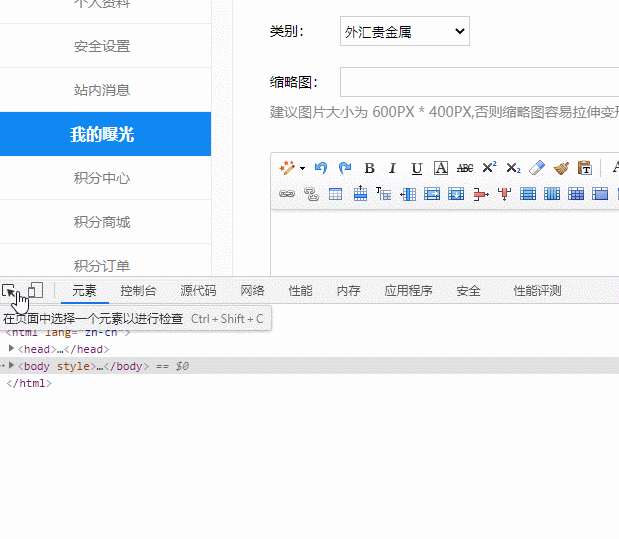Image resolution: width=619 pixels, height=539 pixels.
Task: Go to 积分商城 in the sidebar
Action: (x=102, y=222)
